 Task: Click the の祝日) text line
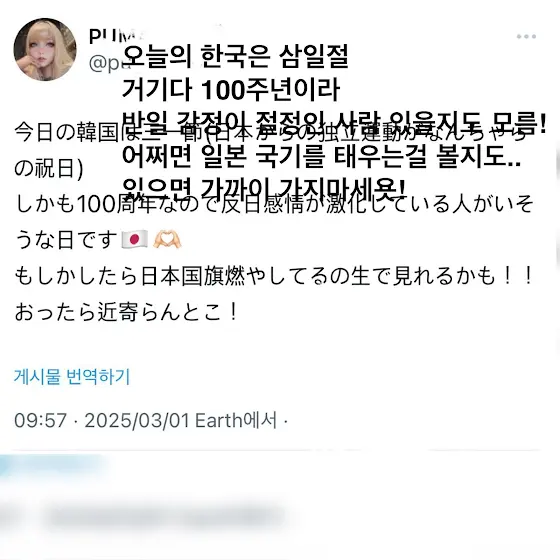tap(49, 168)
